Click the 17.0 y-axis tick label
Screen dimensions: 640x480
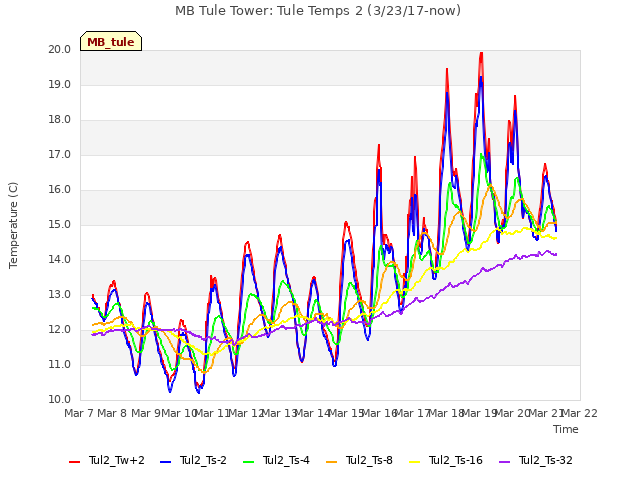(x=60, y=155)
